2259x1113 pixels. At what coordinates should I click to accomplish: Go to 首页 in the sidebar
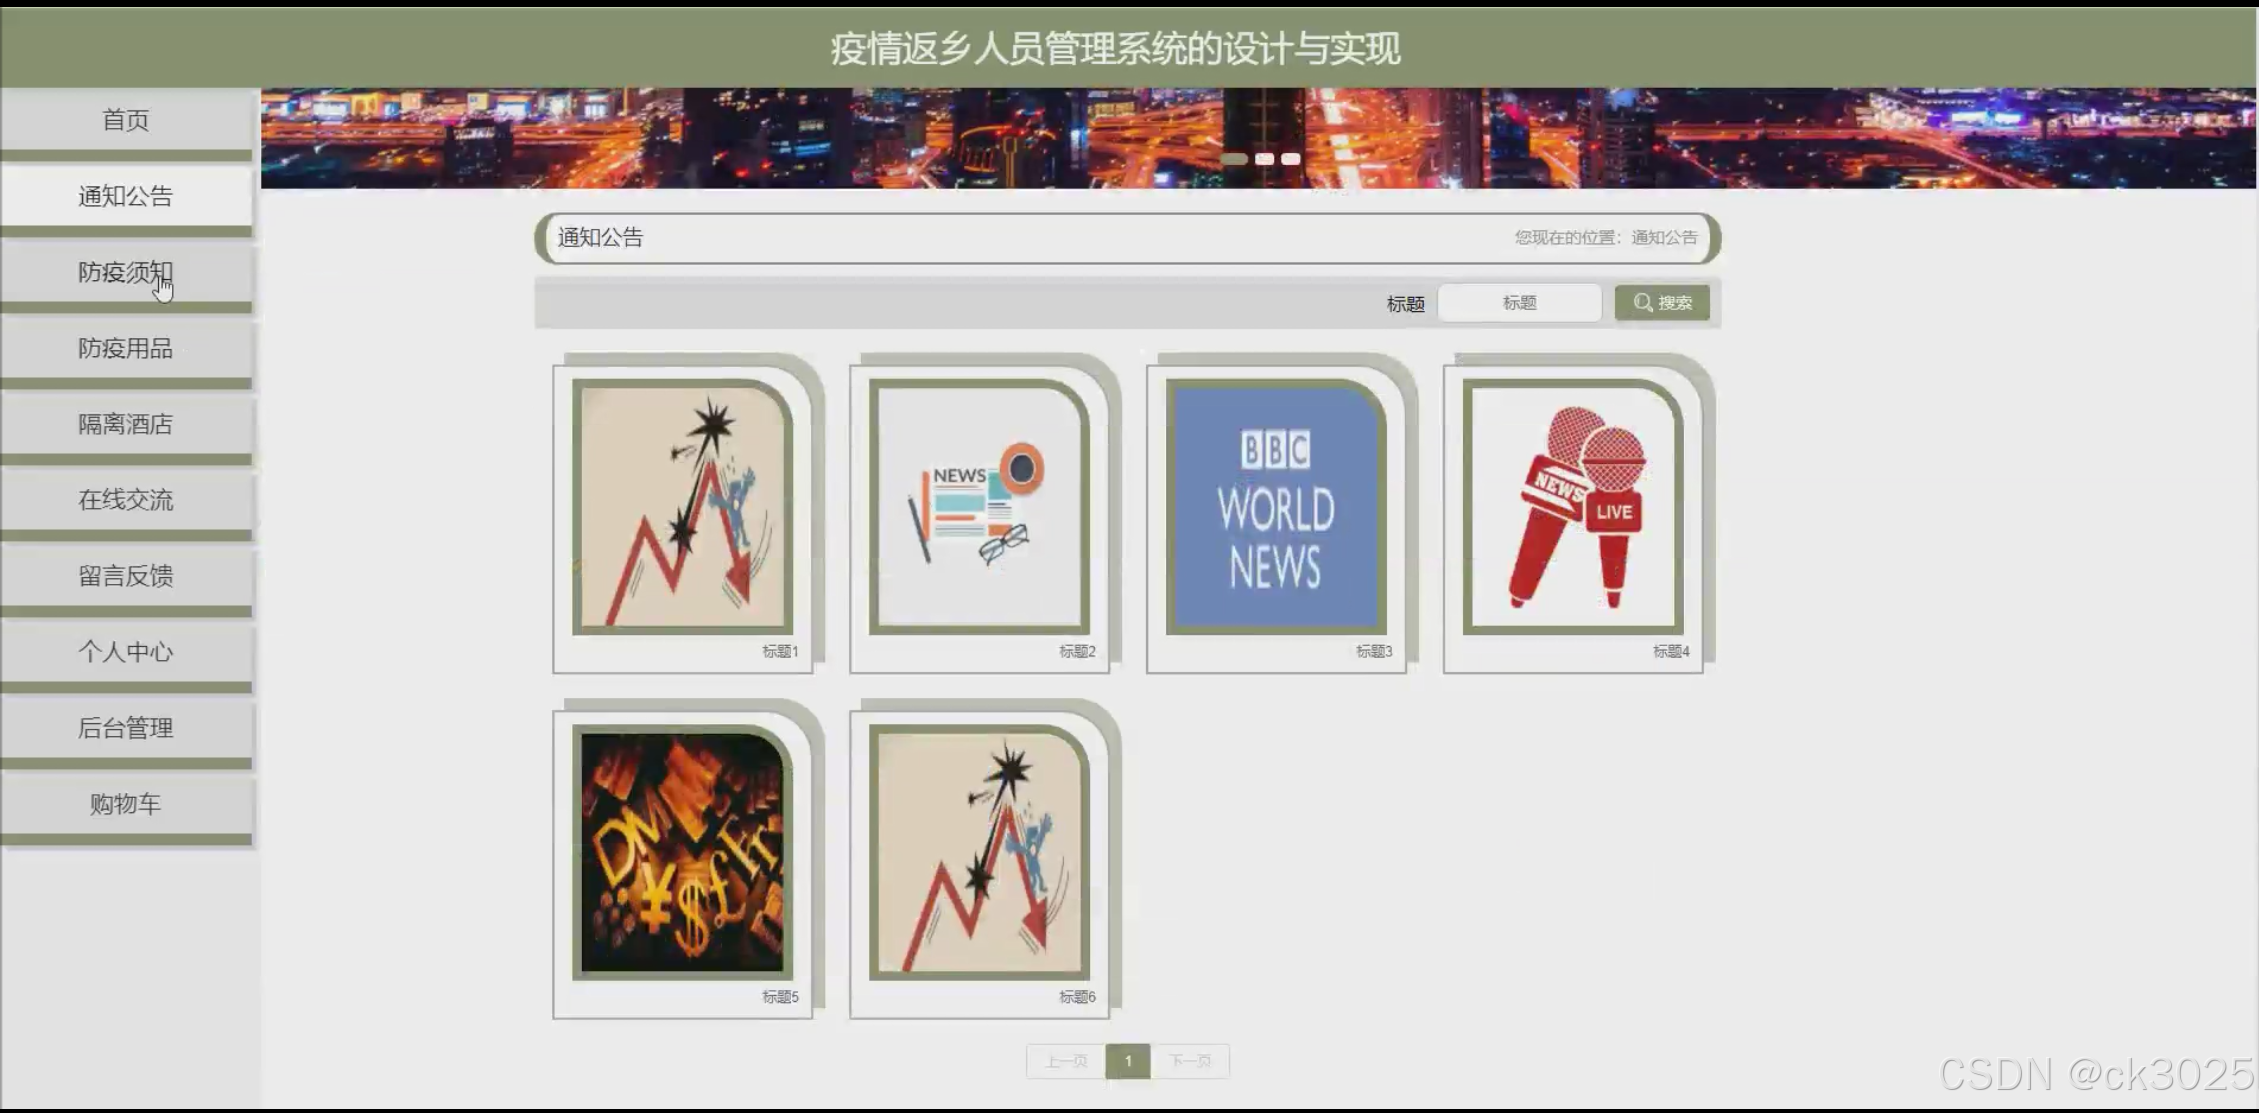pyautogui.click(x=126, y=120)
